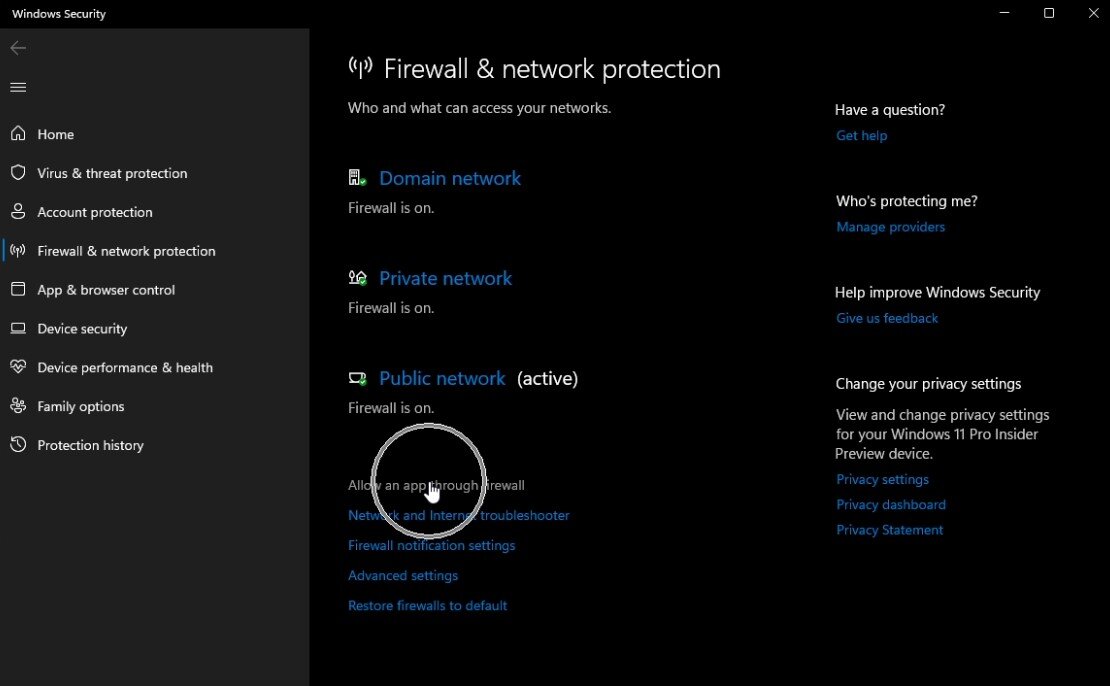This screenshot has width=1110, height=686.
Task: Click the Home house icon
Action: click(18, 134)
